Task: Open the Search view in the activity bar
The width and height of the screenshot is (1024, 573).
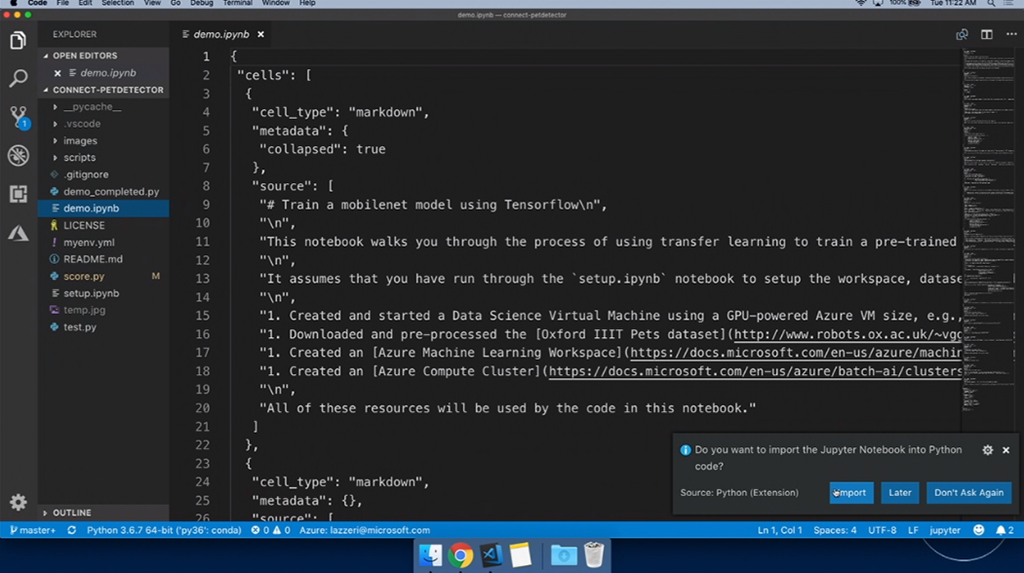Action: [18, 78]
